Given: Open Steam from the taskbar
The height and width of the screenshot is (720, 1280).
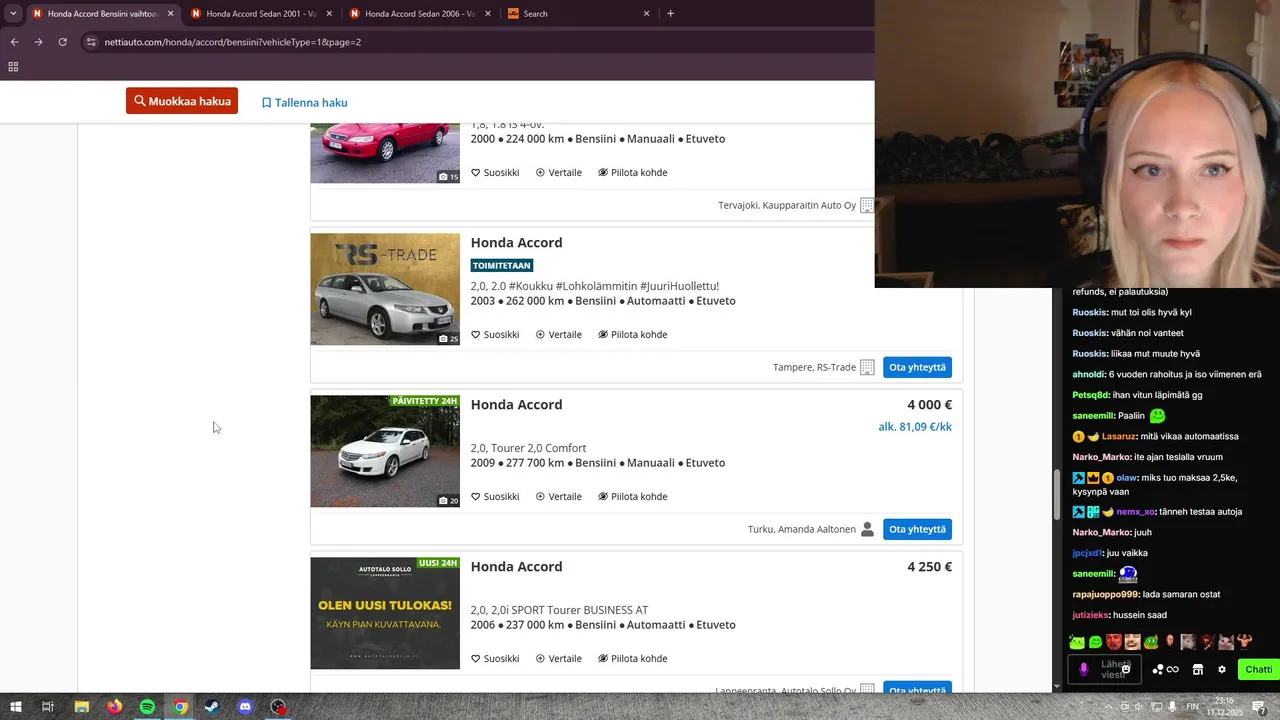Looking at the screenshot, I should pos(212,706).
